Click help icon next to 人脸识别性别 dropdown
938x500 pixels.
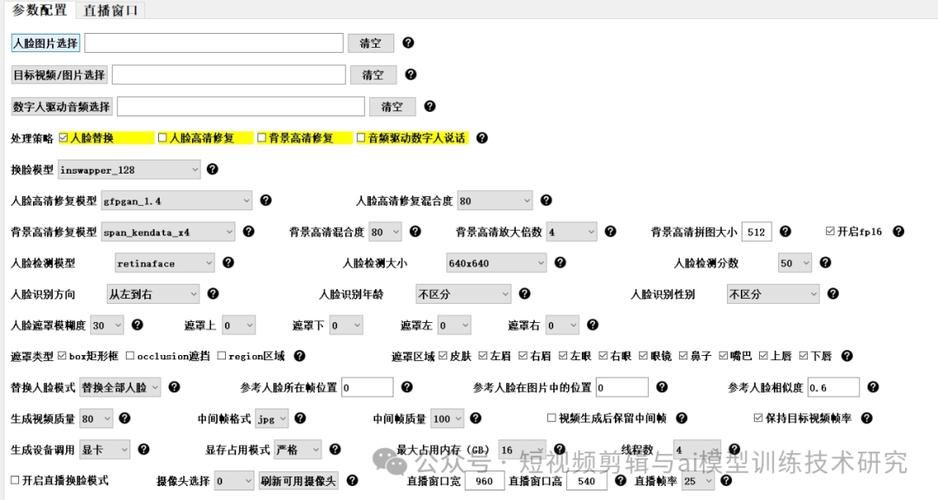pyautogui.click(x=833, y=294)
